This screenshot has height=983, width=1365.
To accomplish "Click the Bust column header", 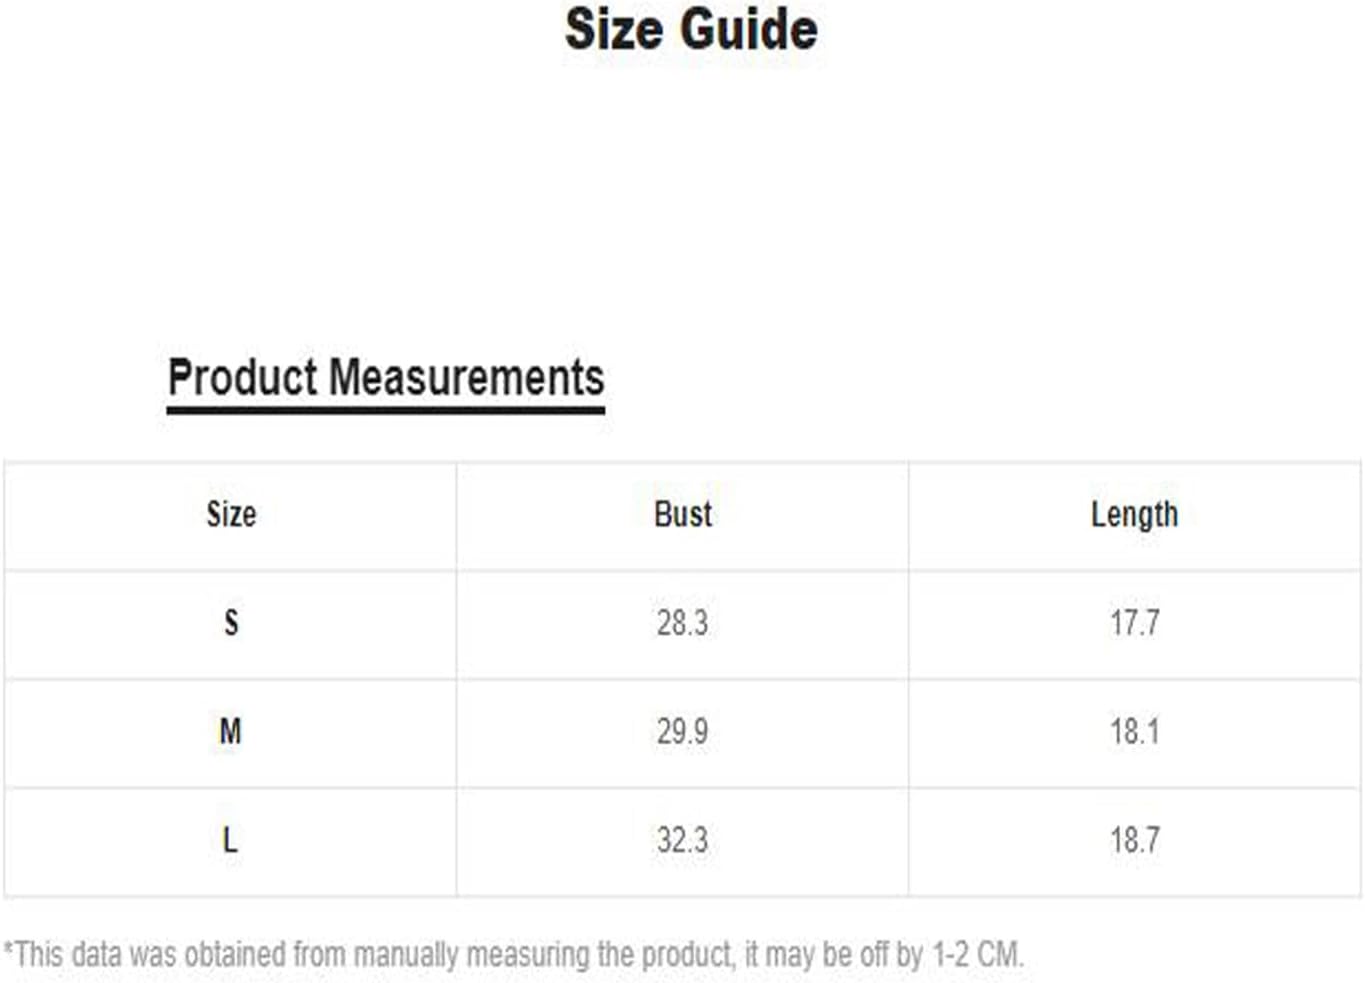I will tap(683, 514).
